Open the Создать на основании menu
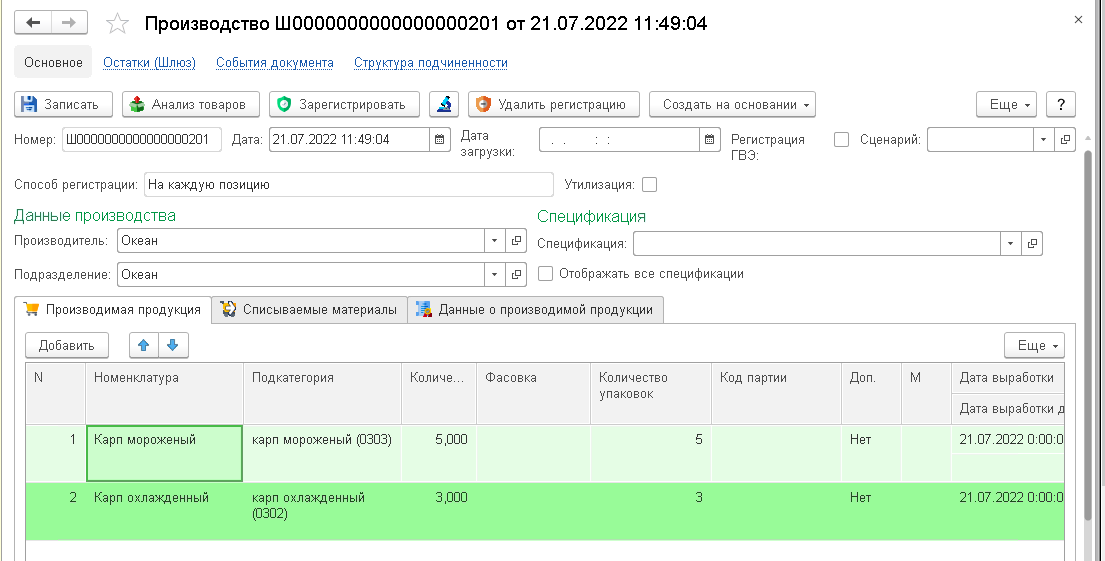Image resolution: width=1105 pixels, height=561 pixels. pyautogui.click(x=732, y=104)
